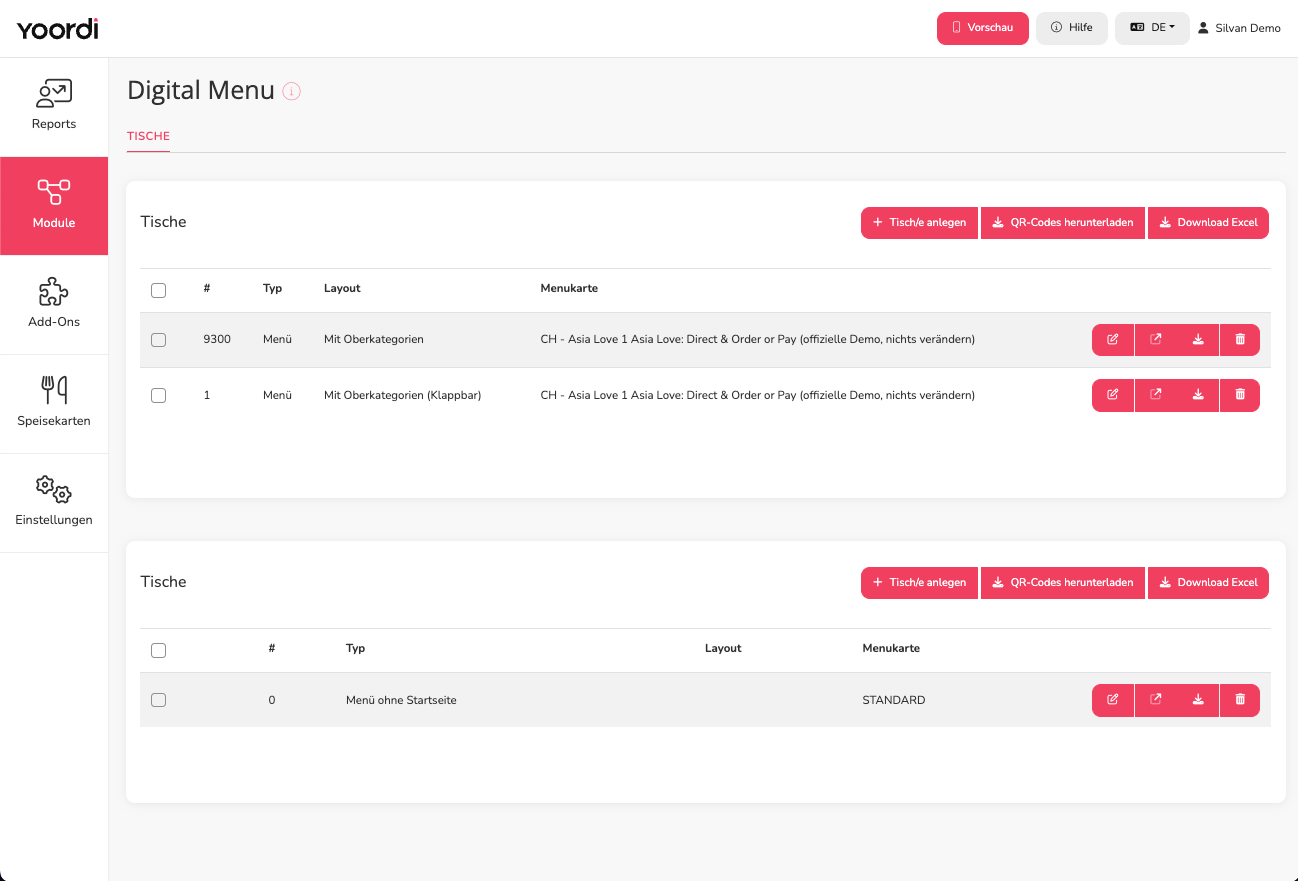Click Menukarte column header in first table
The width and height of the screenshot is (1298, 881).
pyautogui.click(x=569, y=288)
